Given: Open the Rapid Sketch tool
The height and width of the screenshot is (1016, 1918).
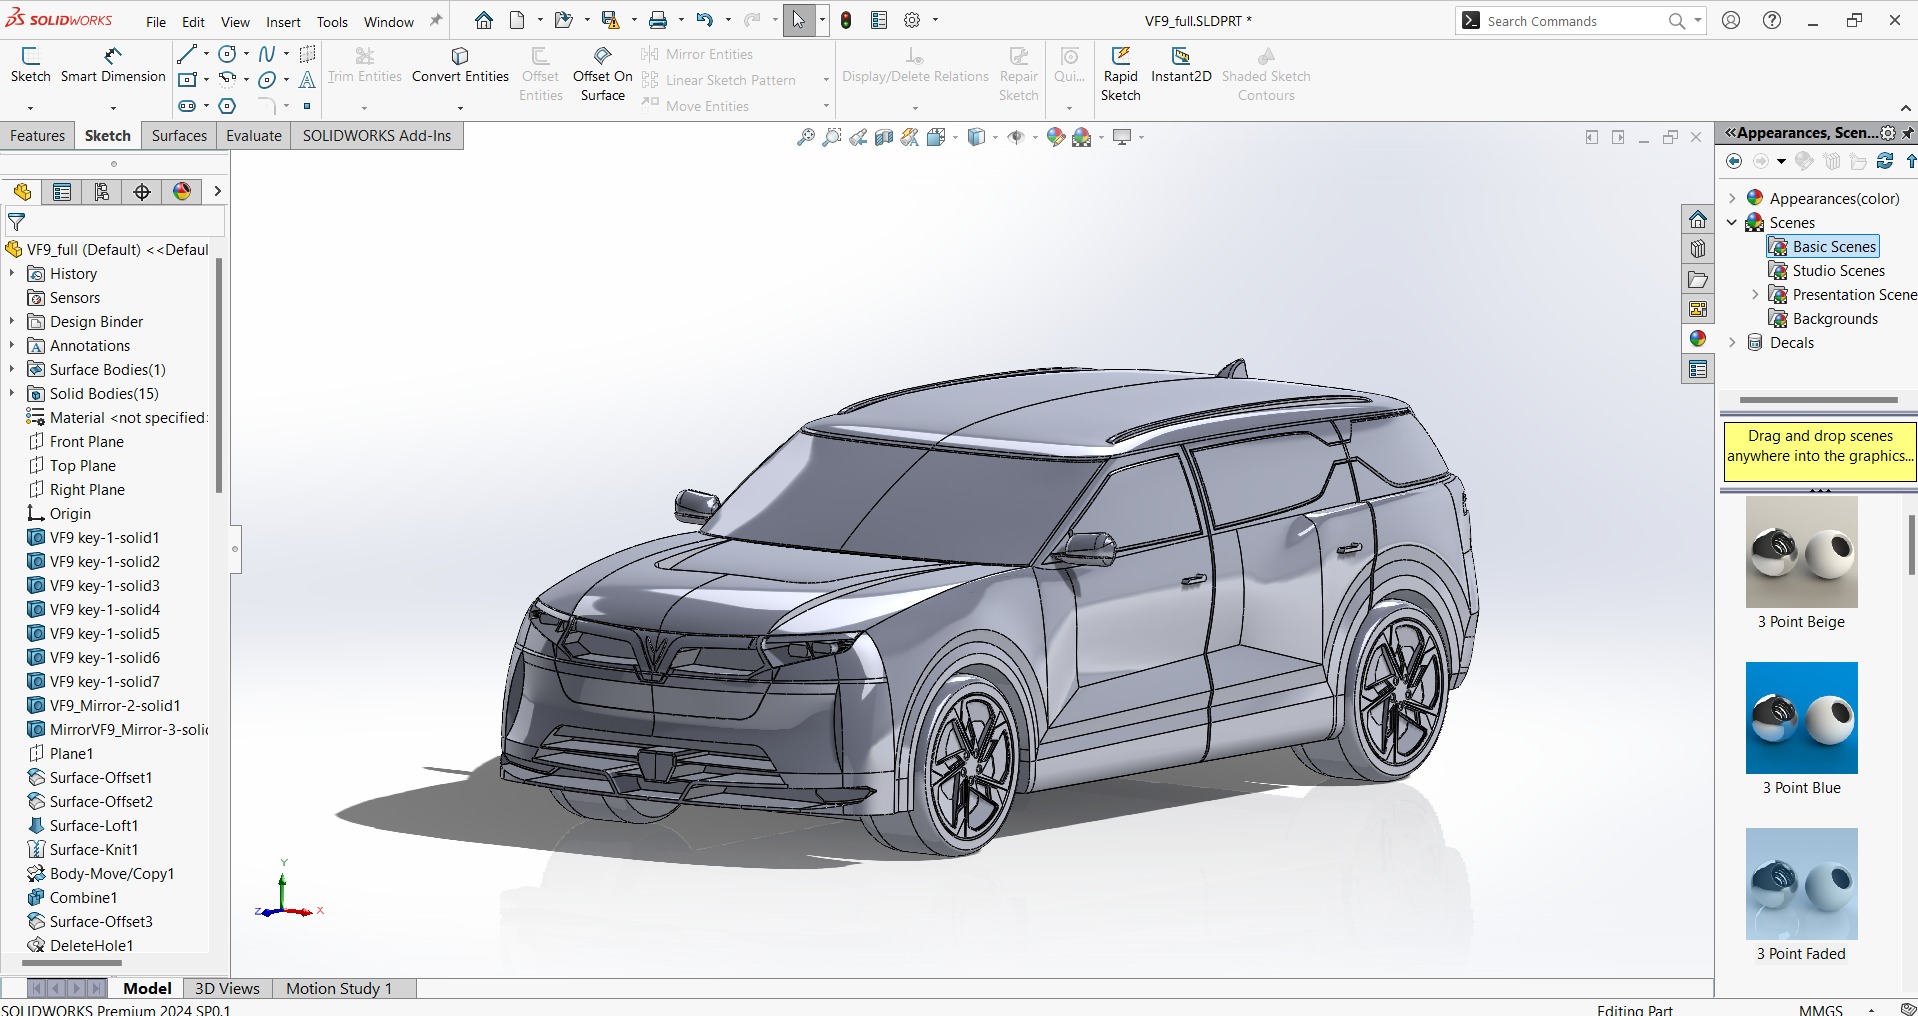Looking at the screenshot, I should coord(1120,74).
